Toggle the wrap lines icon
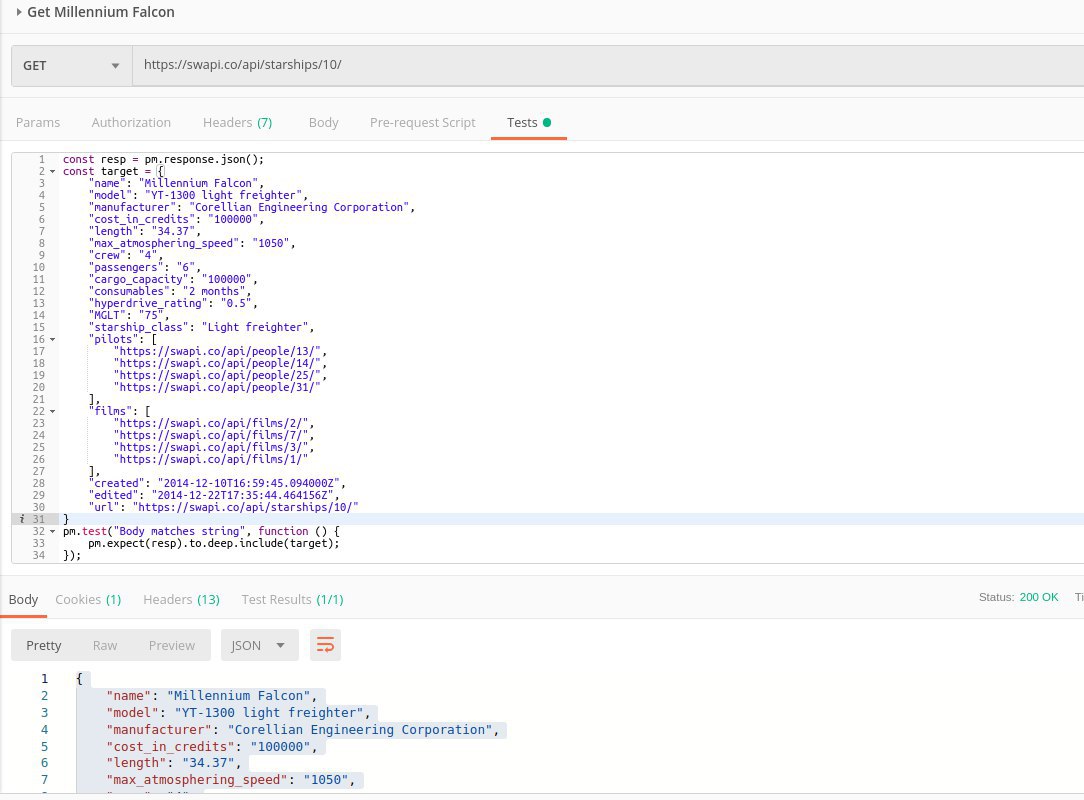 click(x=325, y=645)
